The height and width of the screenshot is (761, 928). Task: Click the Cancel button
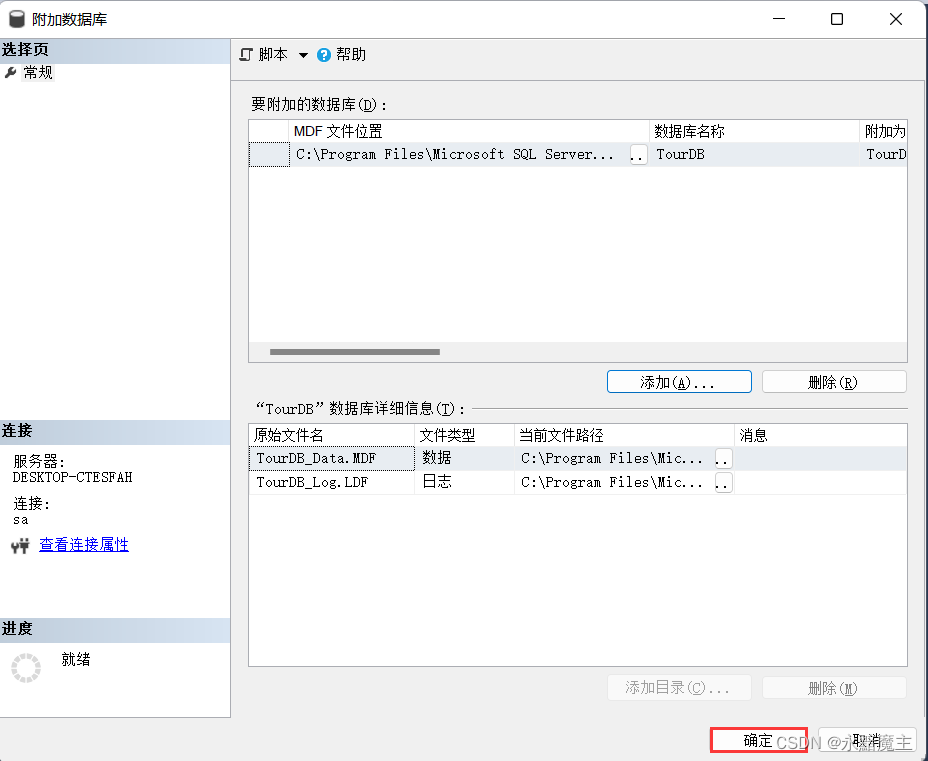(x=867, y=740)
